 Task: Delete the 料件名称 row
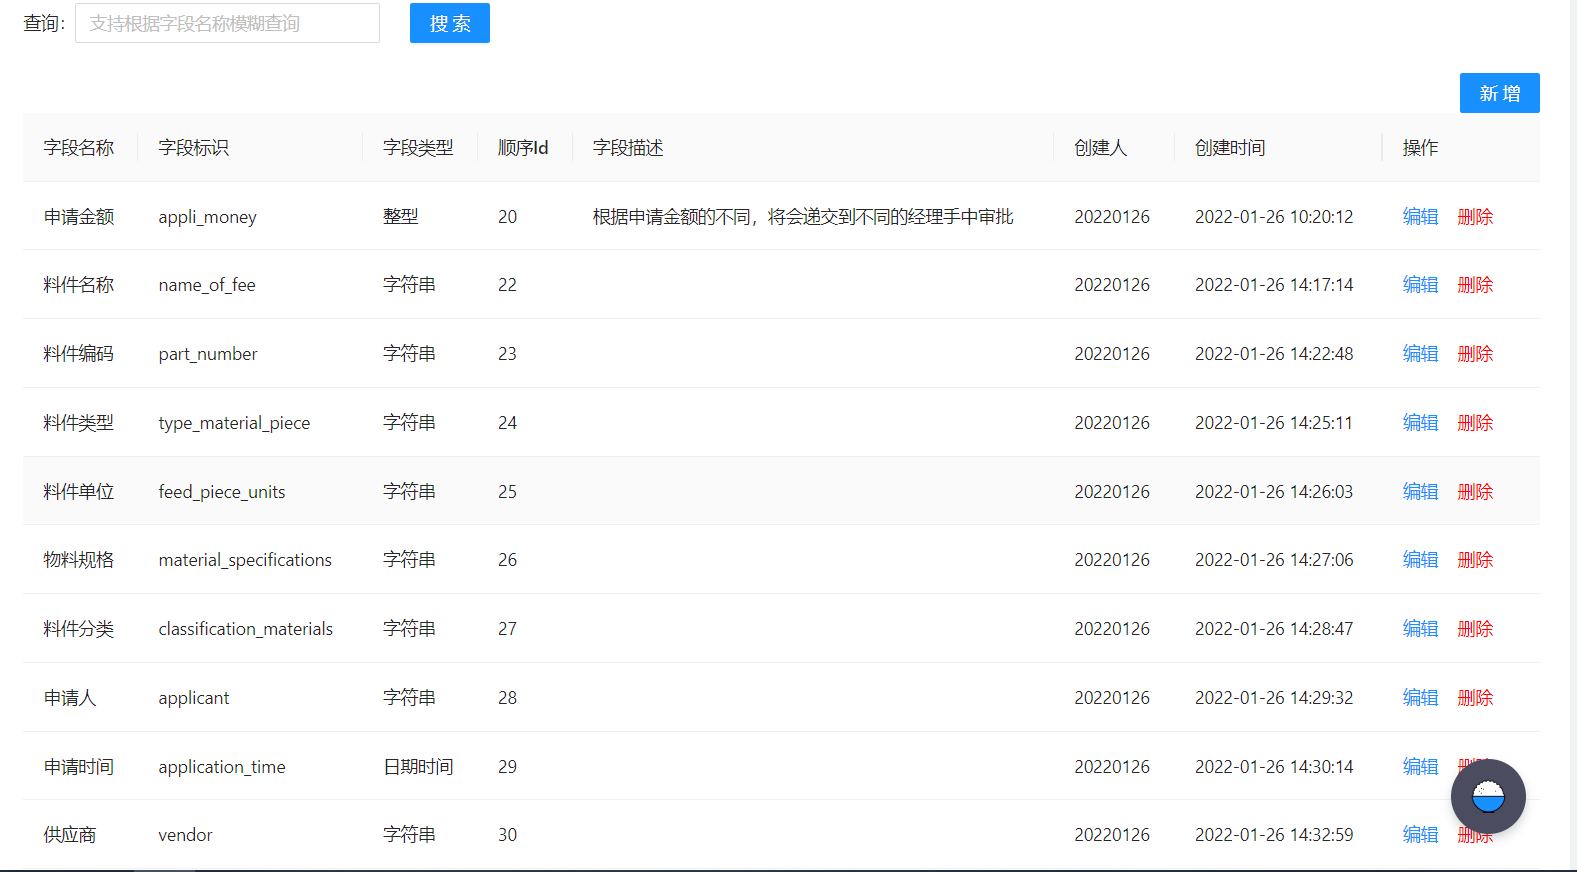(x=1475, y=284)
